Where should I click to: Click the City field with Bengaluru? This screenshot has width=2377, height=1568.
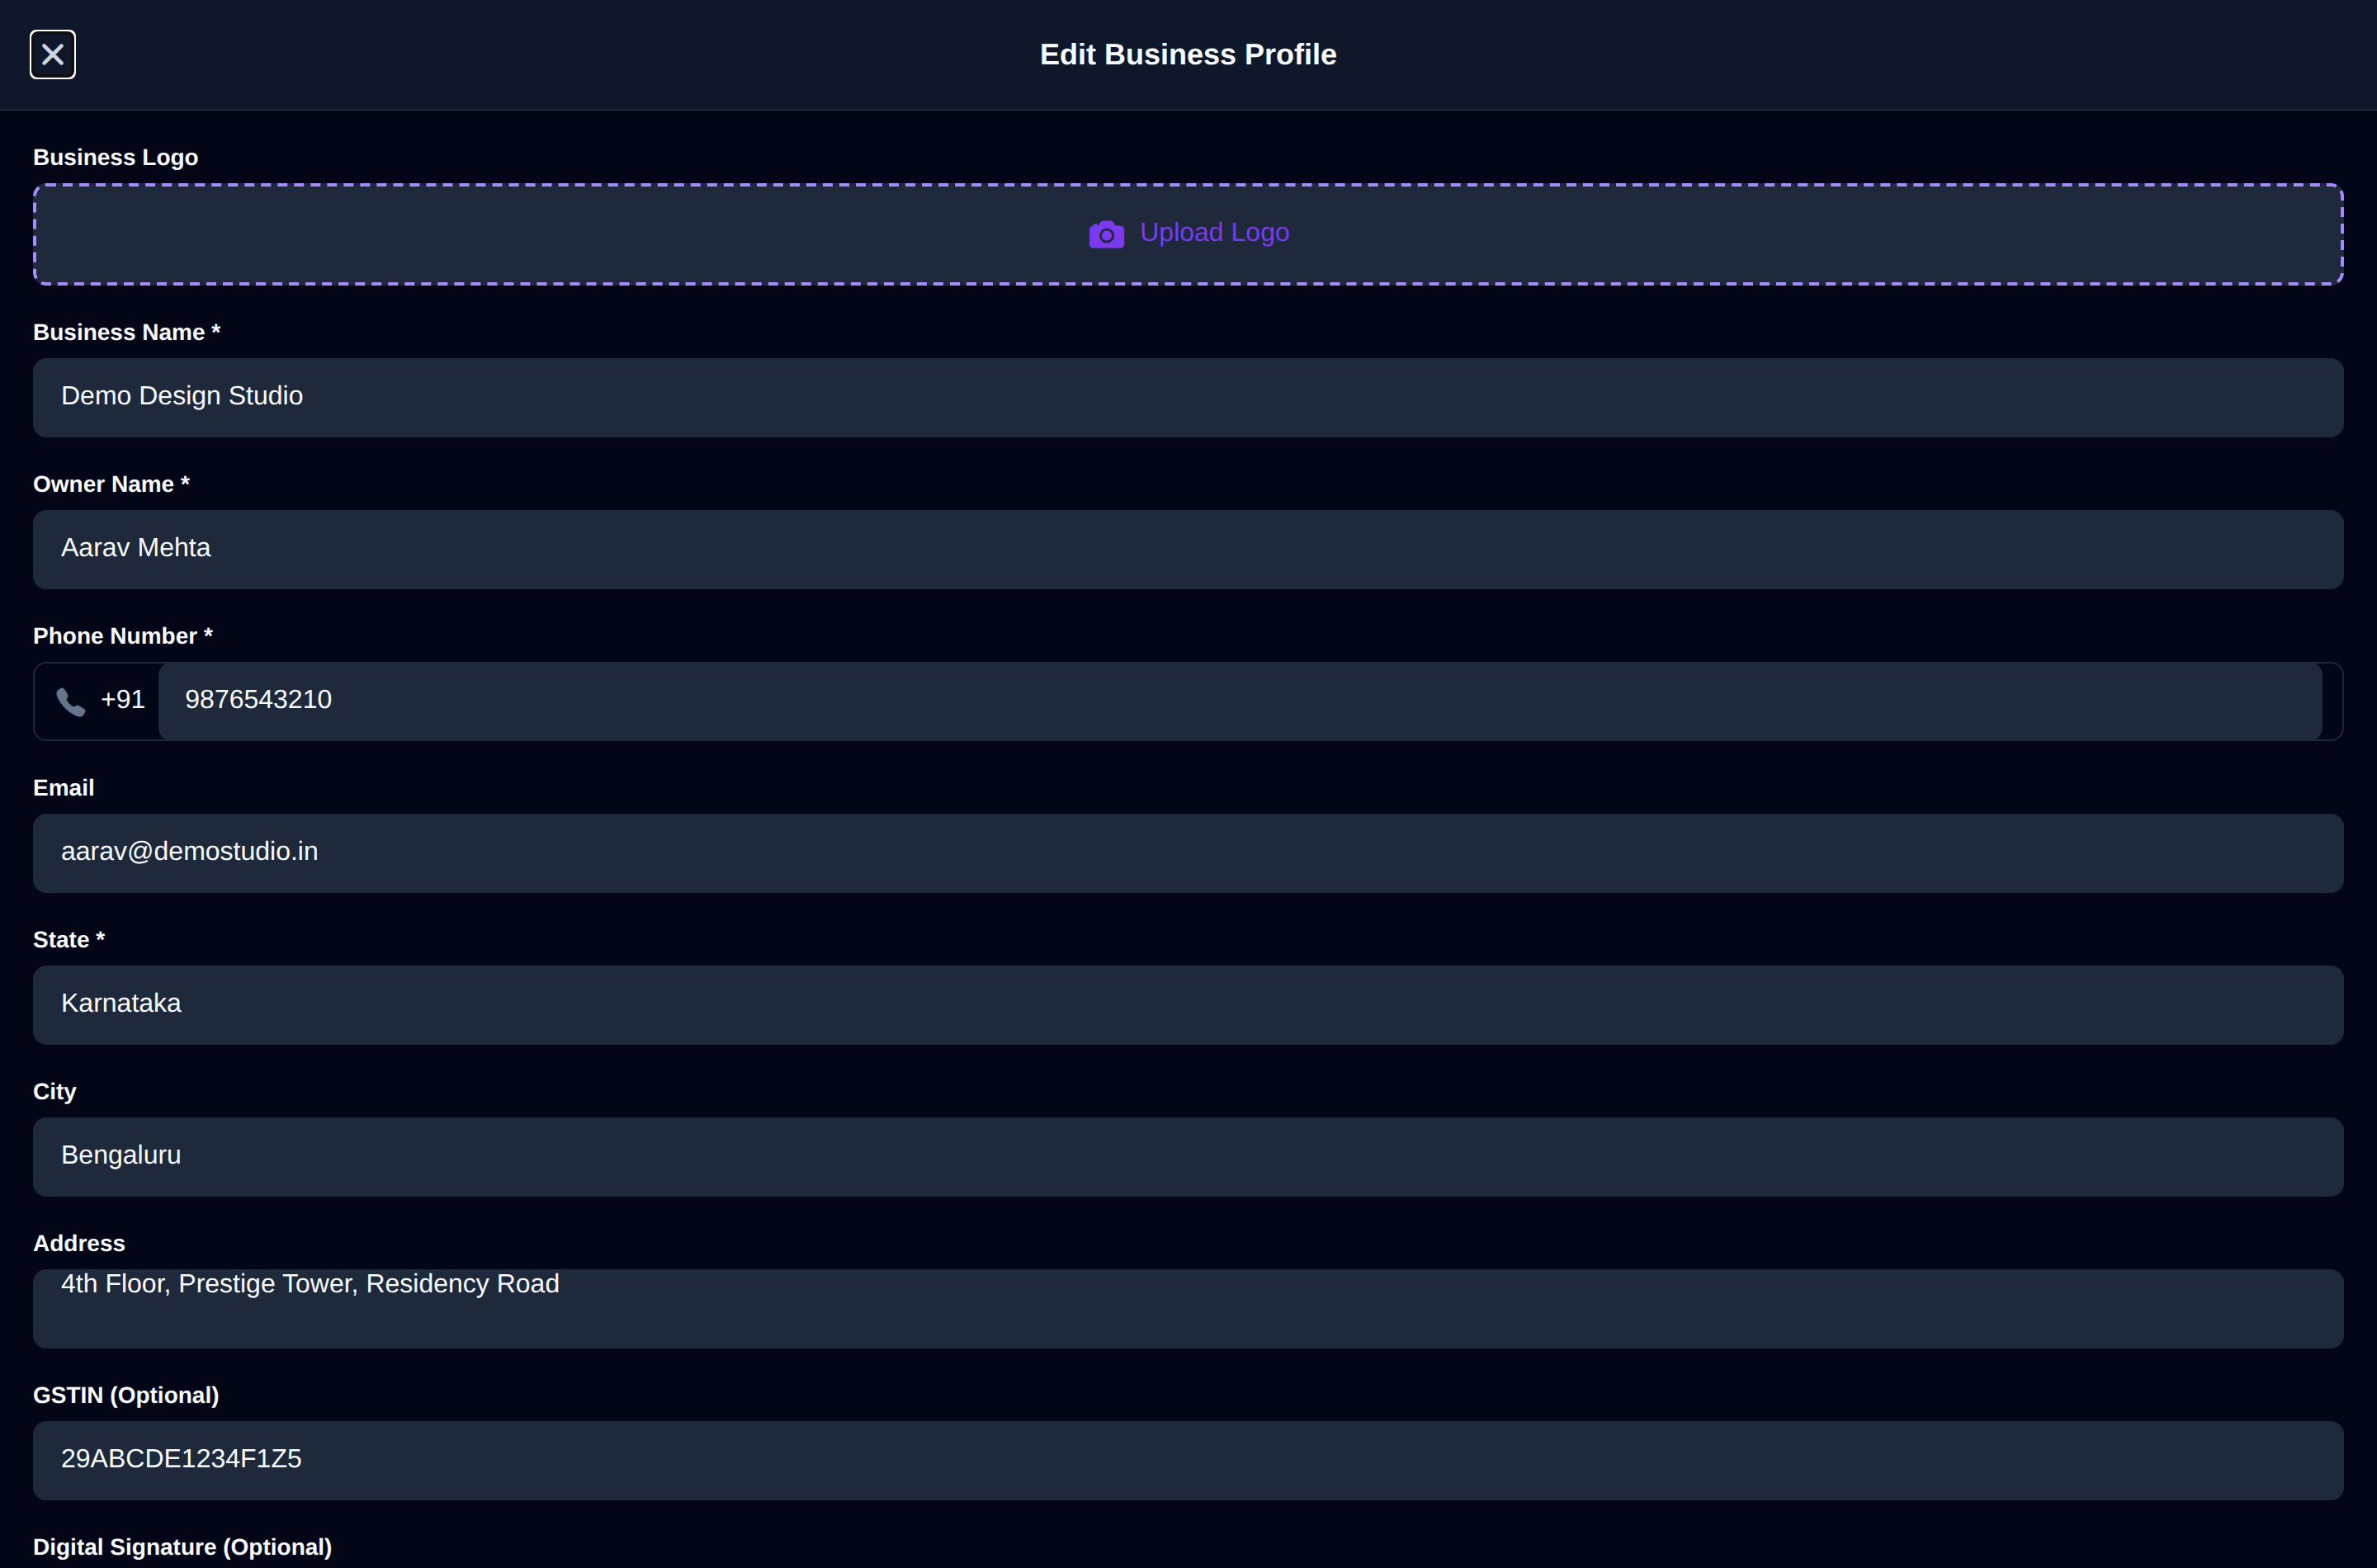[x=1188, y=1157]
